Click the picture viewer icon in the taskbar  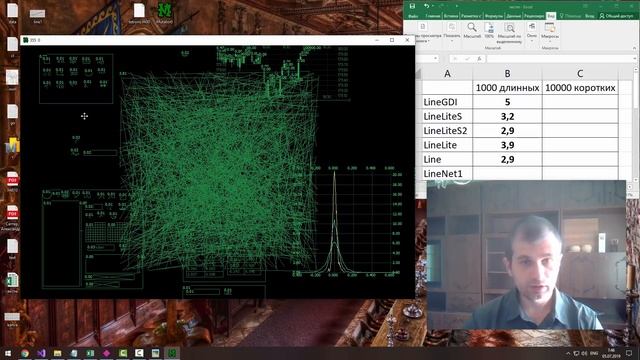156,353
